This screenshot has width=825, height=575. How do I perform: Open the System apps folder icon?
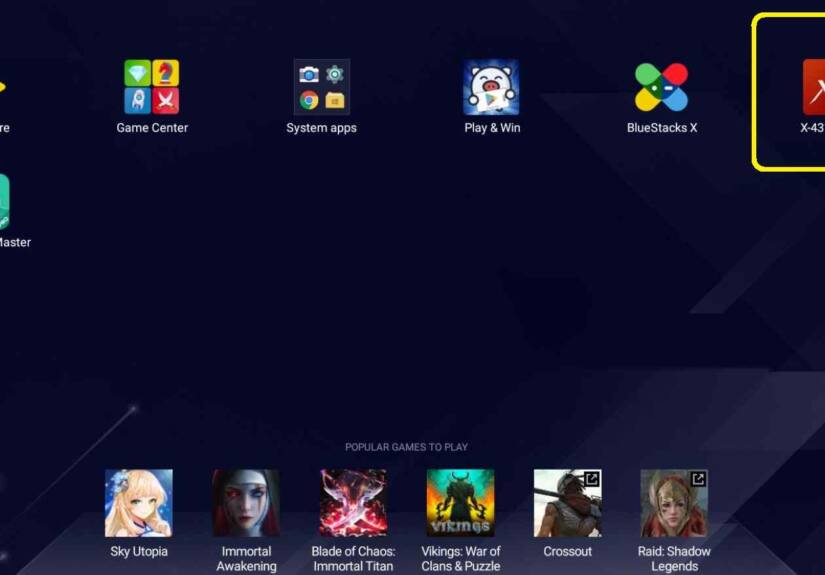pyautogui.click(x=321, y=87)
